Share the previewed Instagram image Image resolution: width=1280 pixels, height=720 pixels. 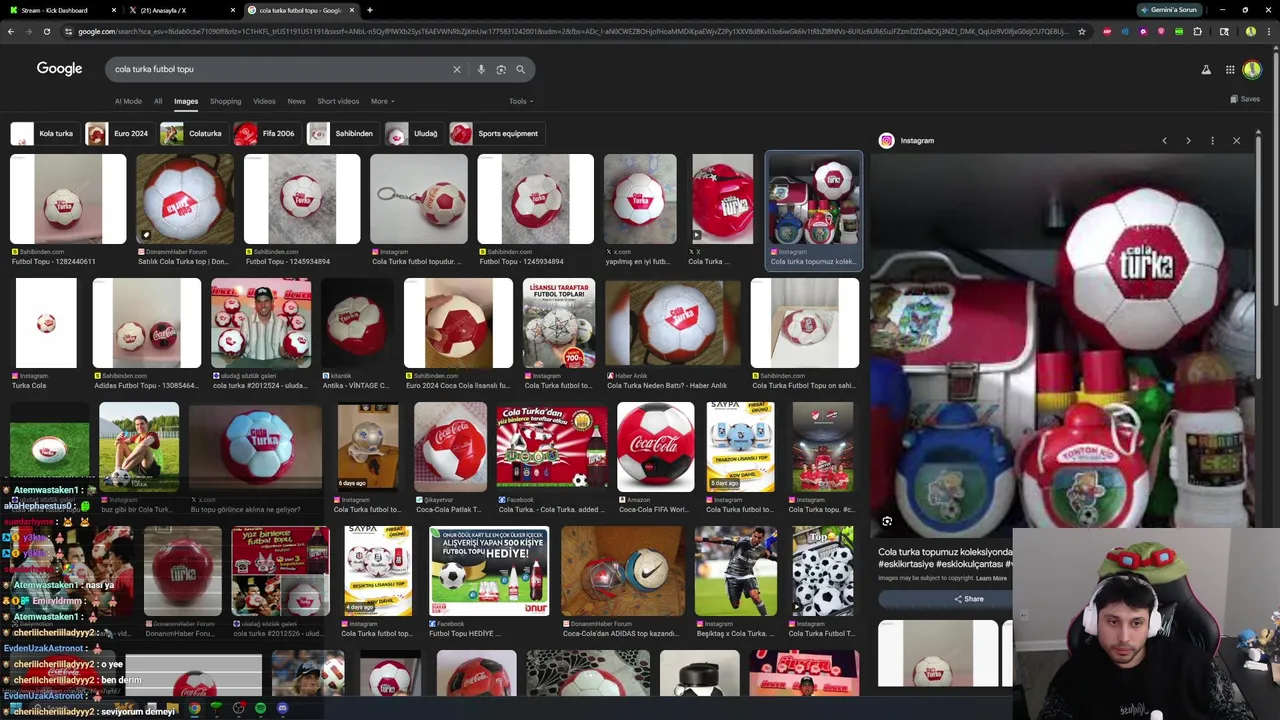968,599
